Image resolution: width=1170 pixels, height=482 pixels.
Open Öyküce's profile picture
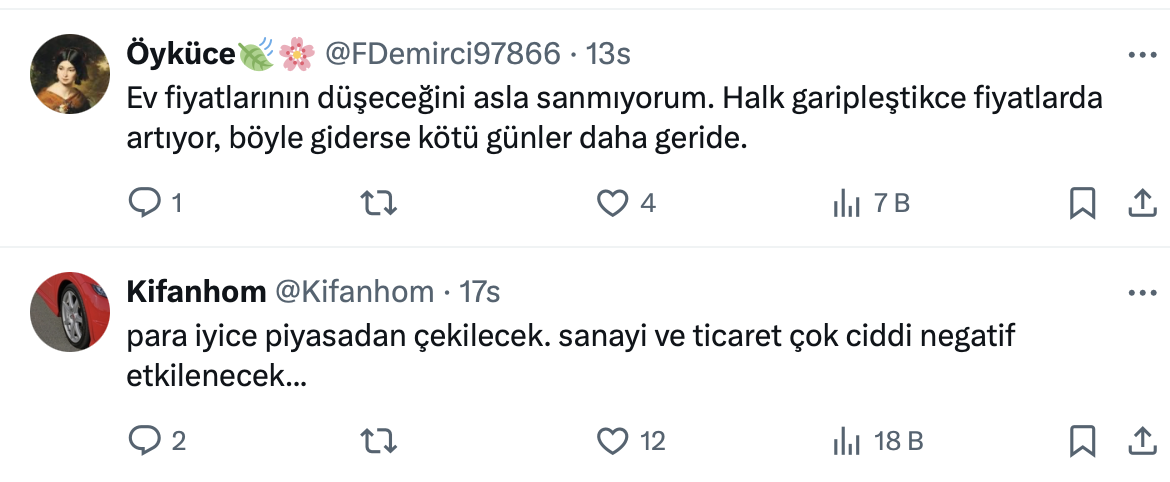69,74
